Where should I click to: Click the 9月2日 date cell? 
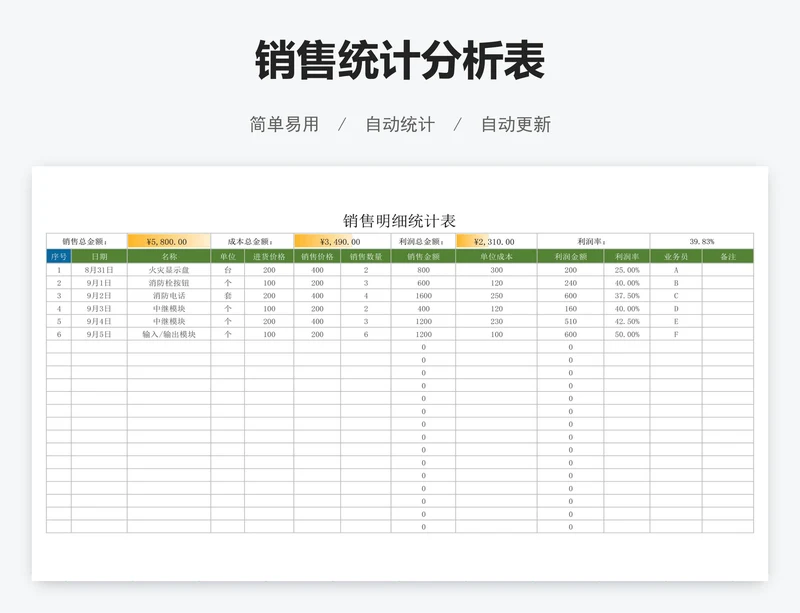click(99, 296)
